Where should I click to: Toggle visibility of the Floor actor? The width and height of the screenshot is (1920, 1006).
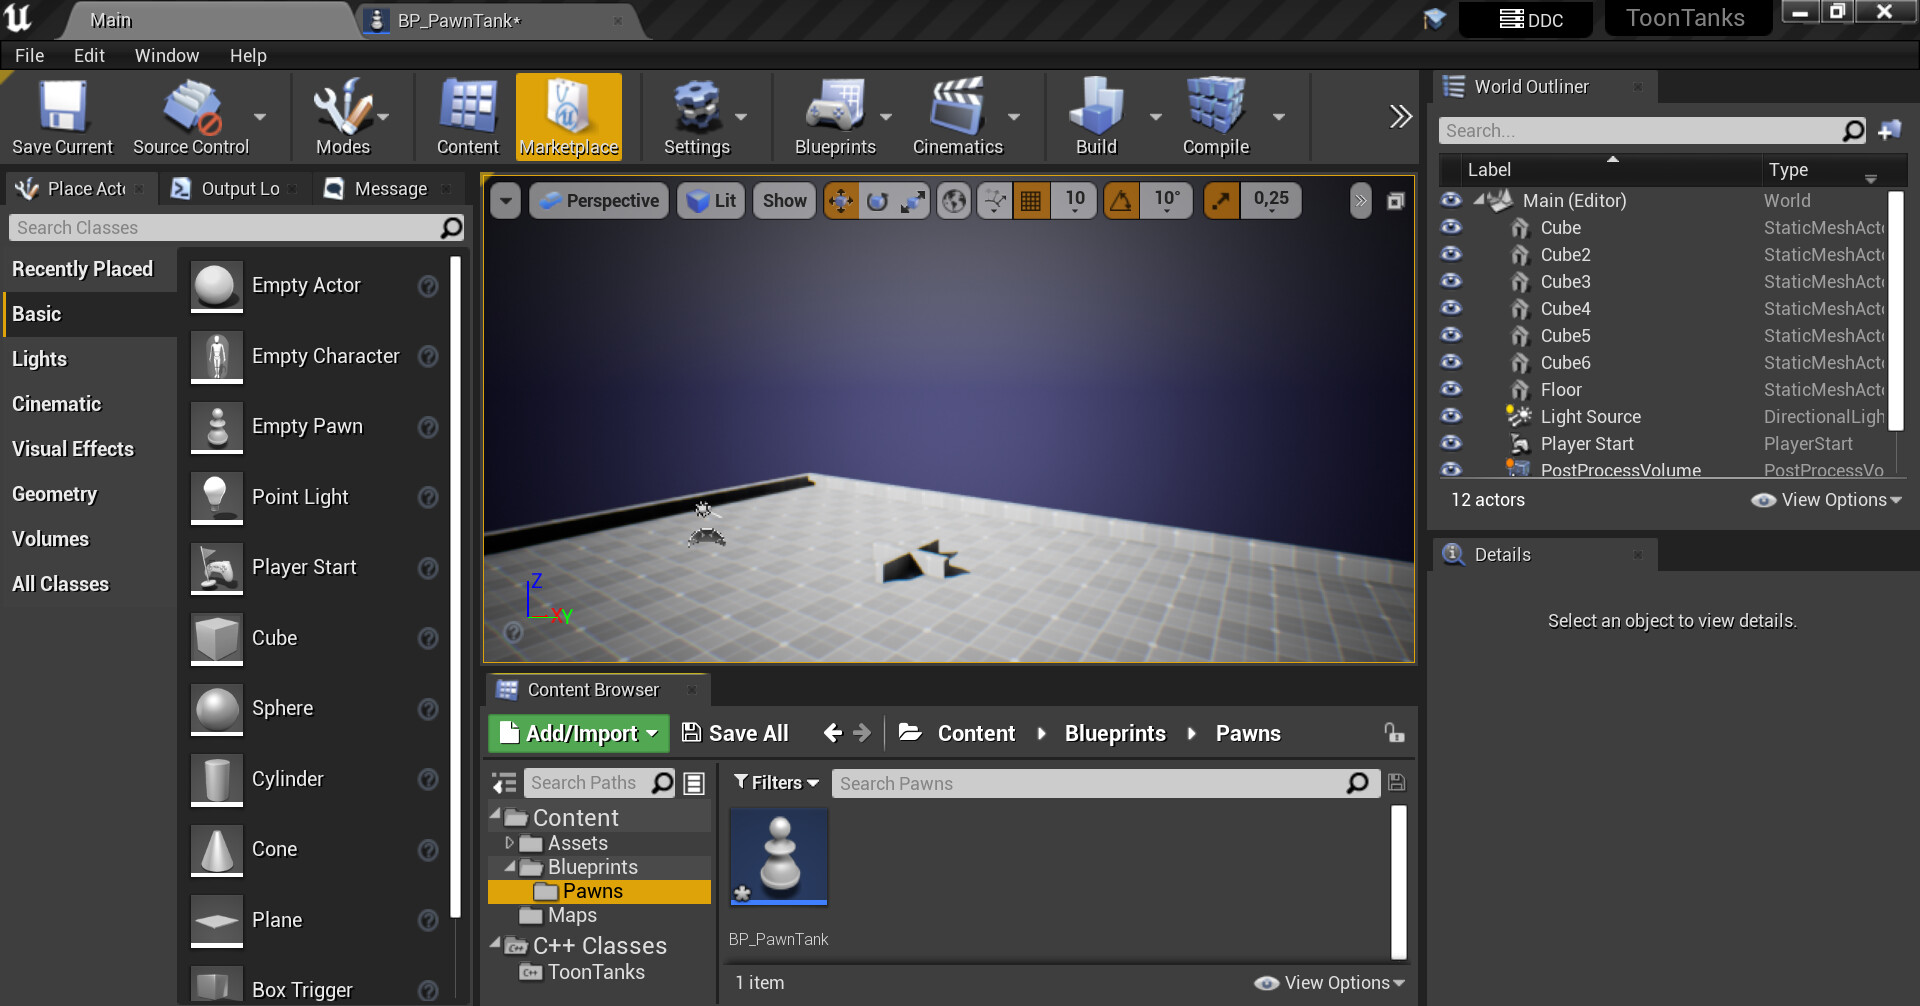click(1451, 390)
